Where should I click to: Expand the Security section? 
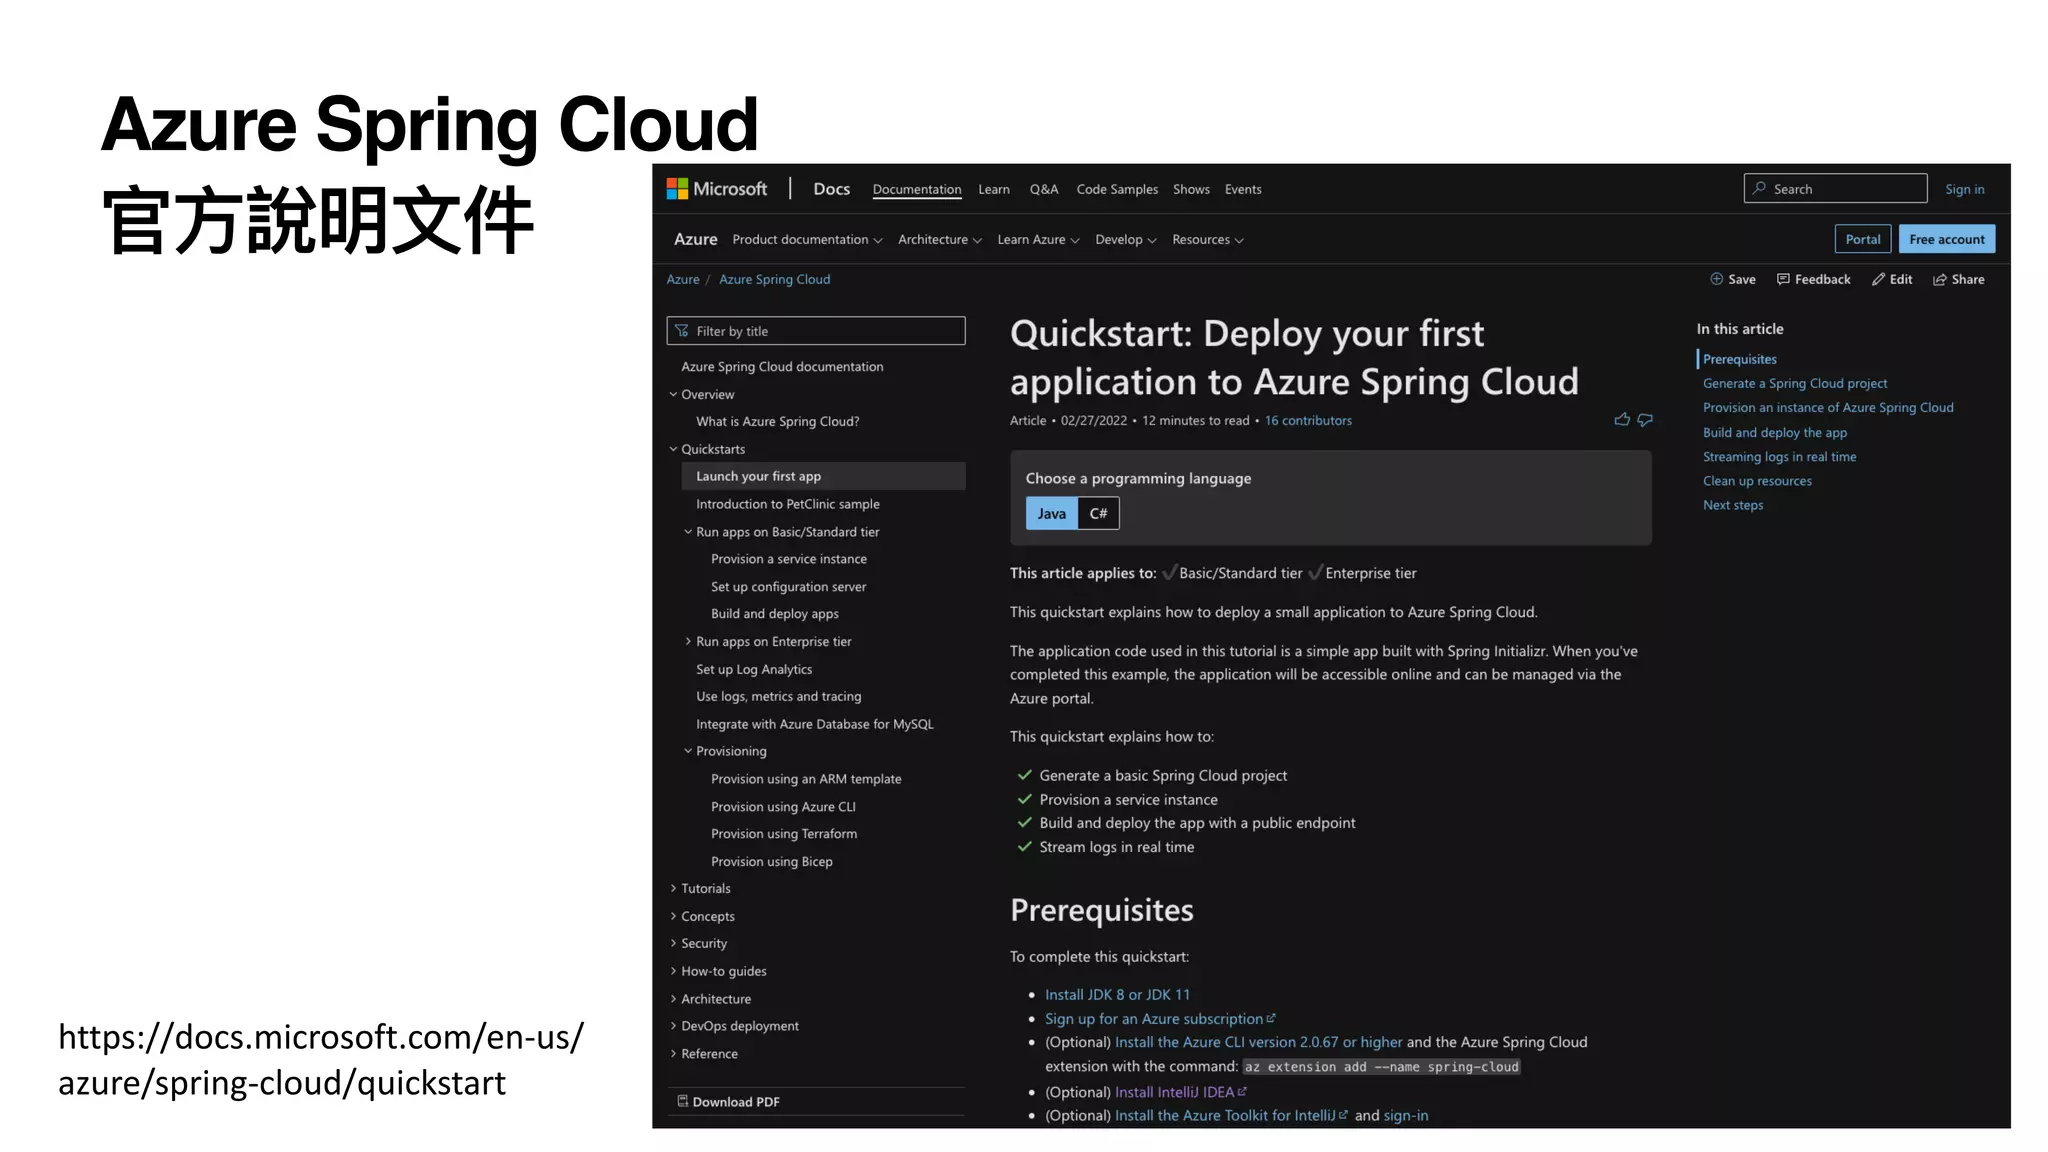click(673, 943)
